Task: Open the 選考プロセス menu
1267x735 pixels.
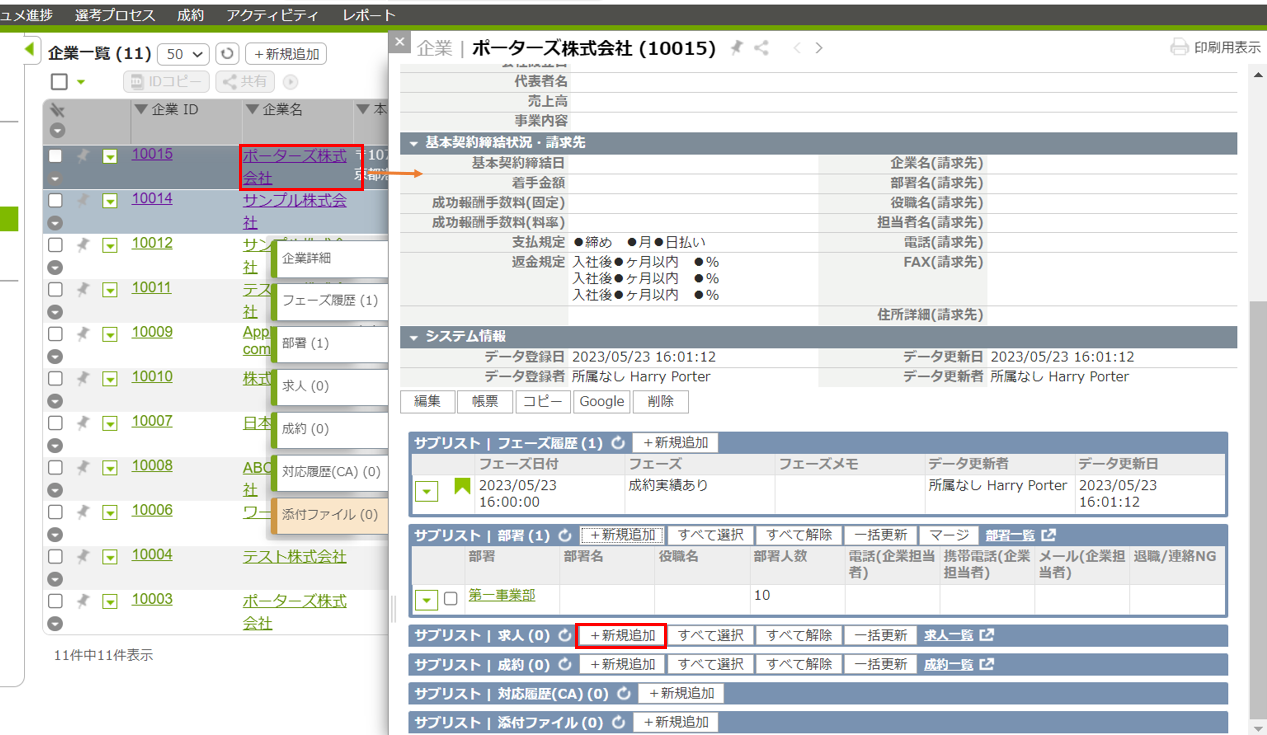Action: point(115,15)
